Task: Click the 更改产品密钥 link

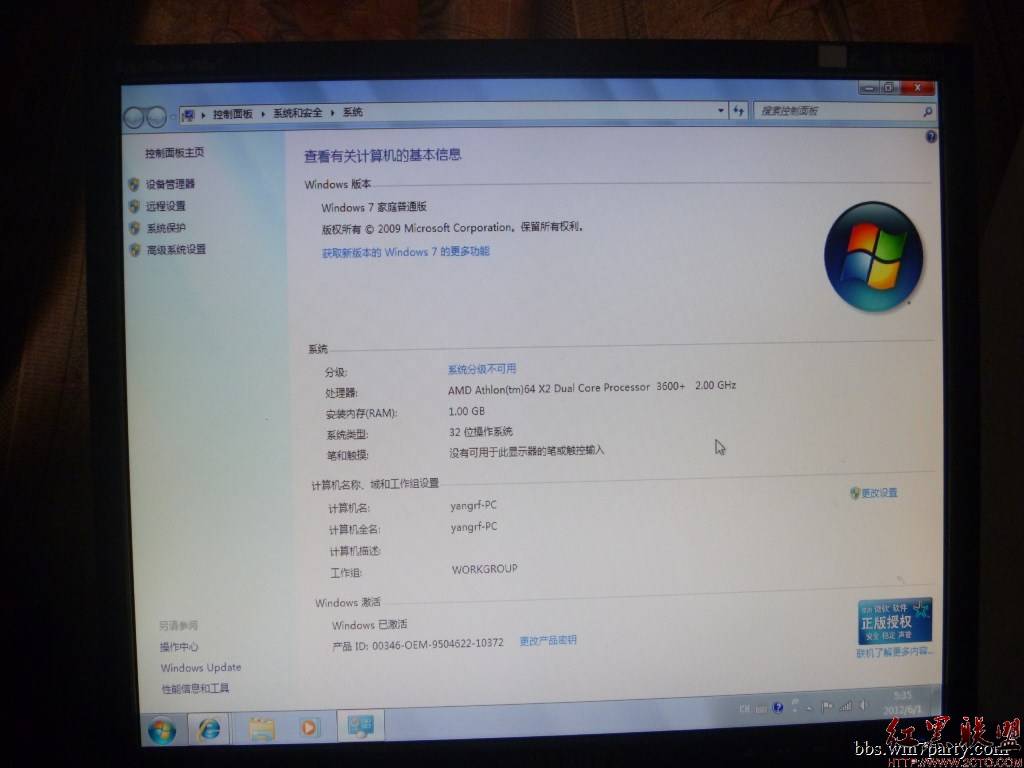Action: (x=548, y=641)
